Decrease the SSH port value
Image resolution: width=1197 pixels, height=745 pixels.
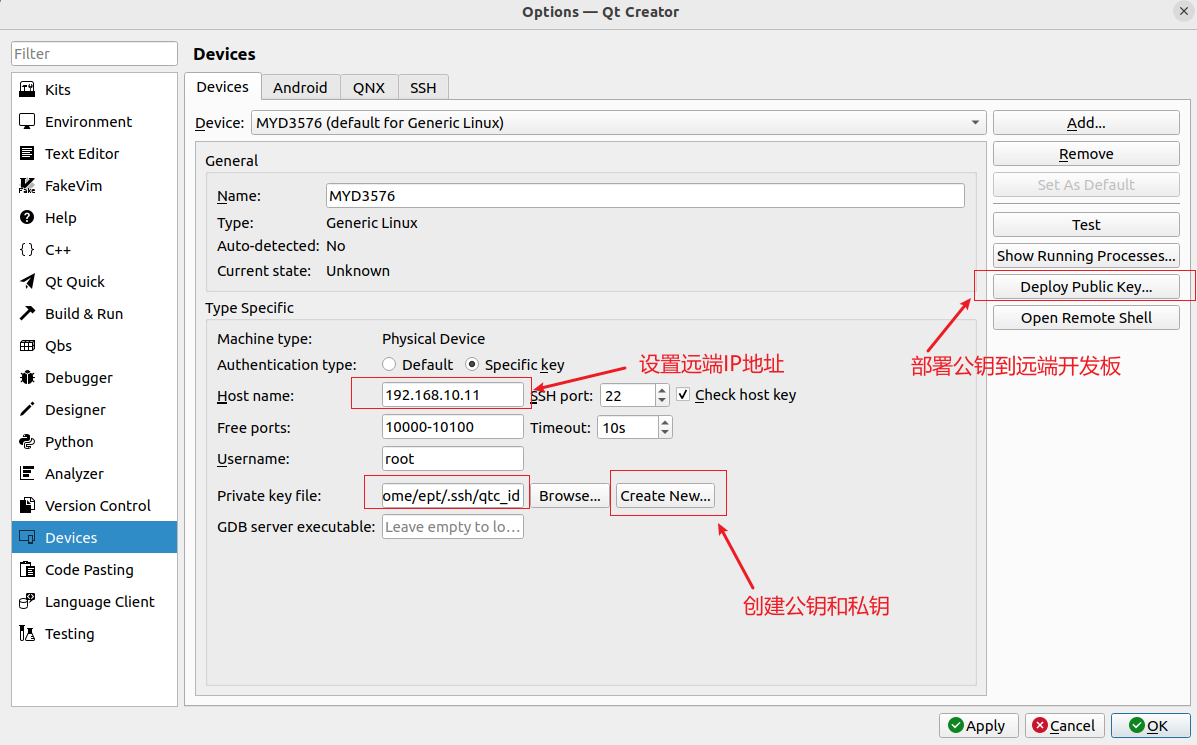pyautogui.click(x=662, y=401)
